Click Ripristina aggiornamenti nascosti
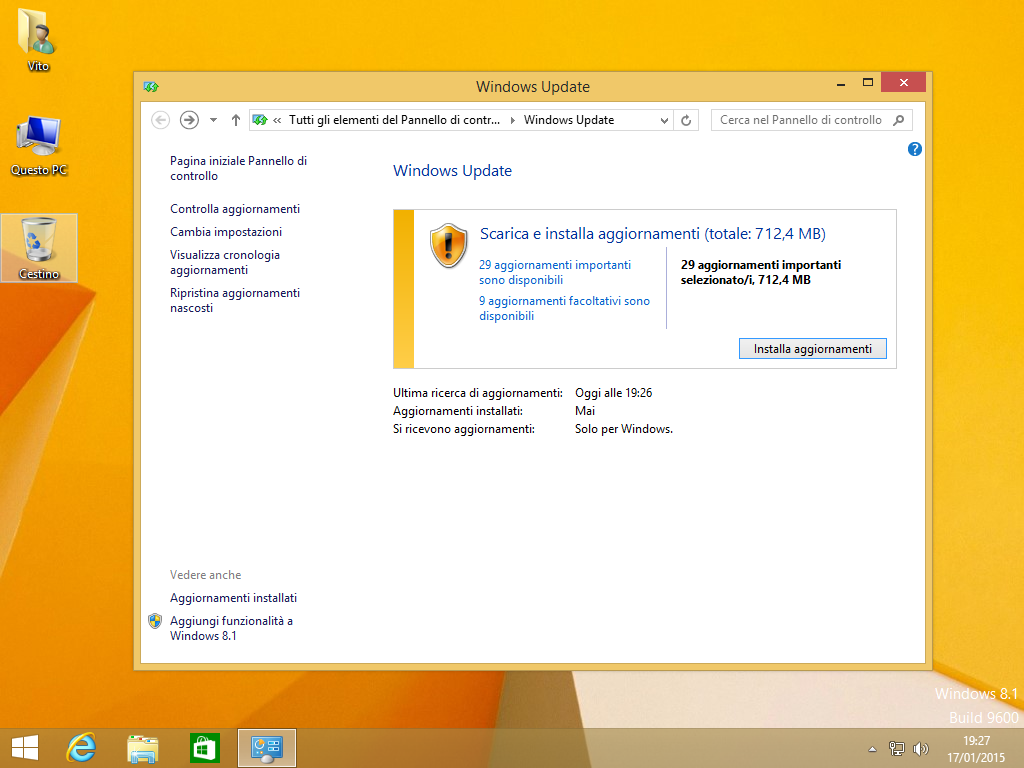This screenshot has height=768, width=1024. pyautogui.click(x=235, y=300)
